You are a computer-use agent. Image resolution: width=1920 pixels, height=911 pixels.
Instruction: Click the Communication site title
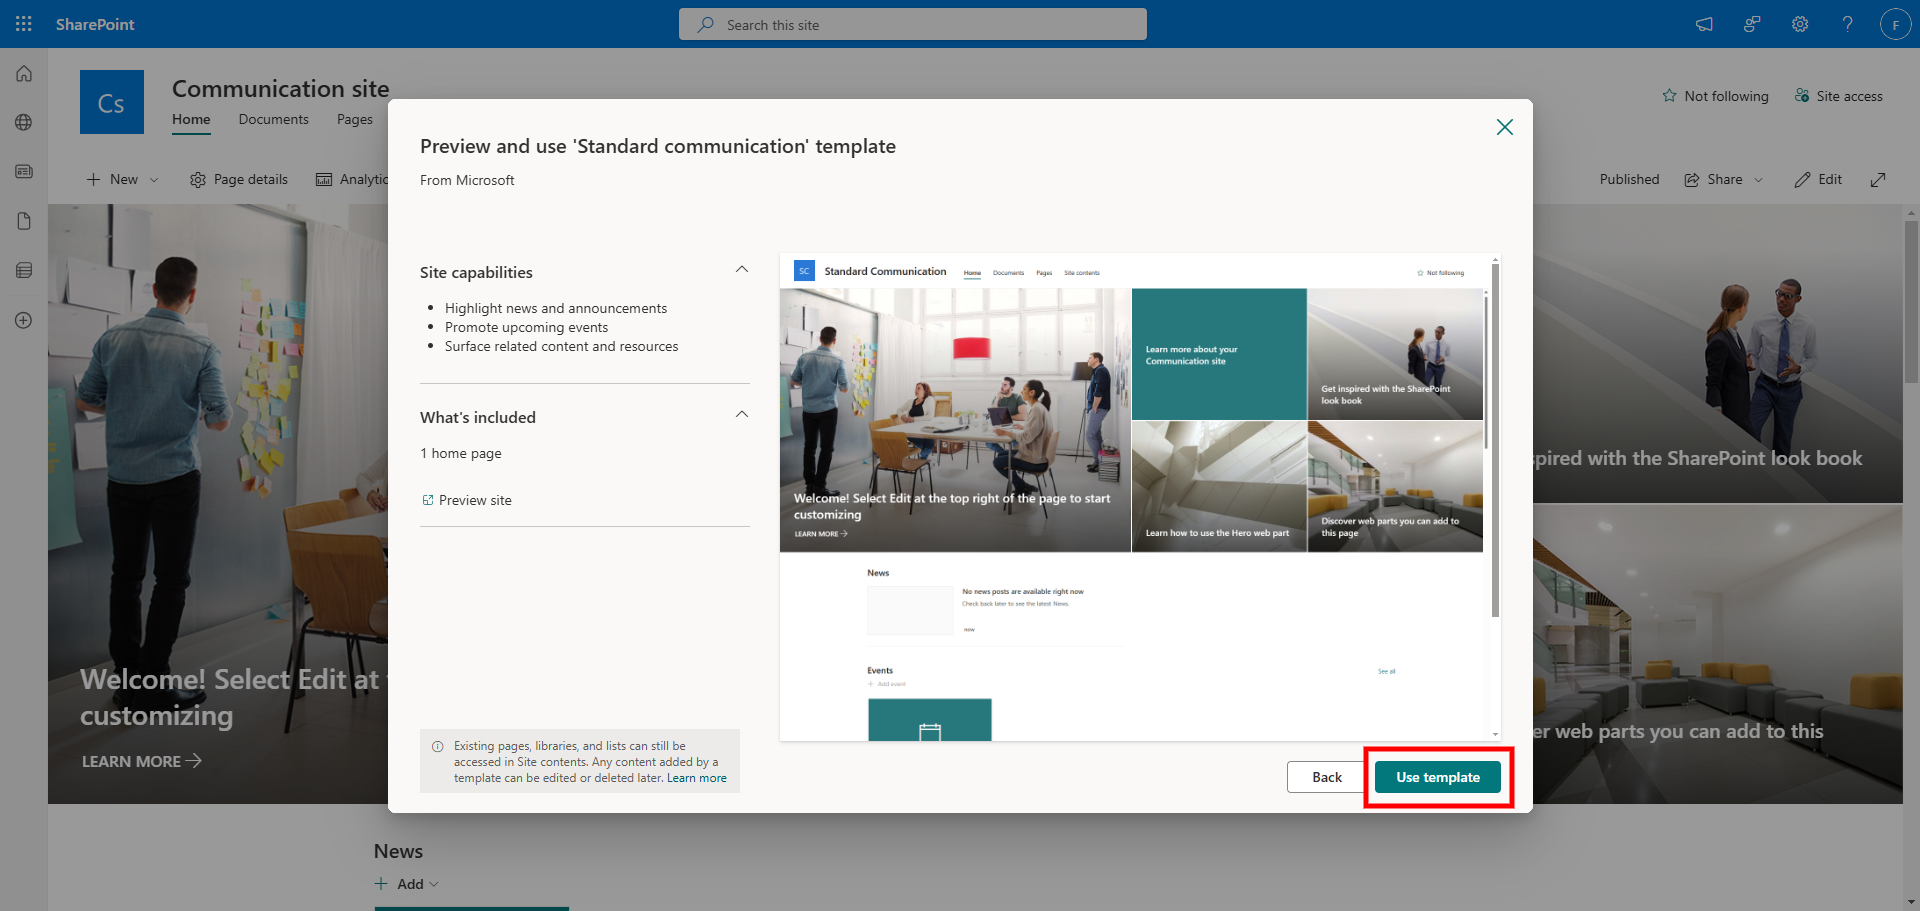pyautogui.click(x=281, y=88)
